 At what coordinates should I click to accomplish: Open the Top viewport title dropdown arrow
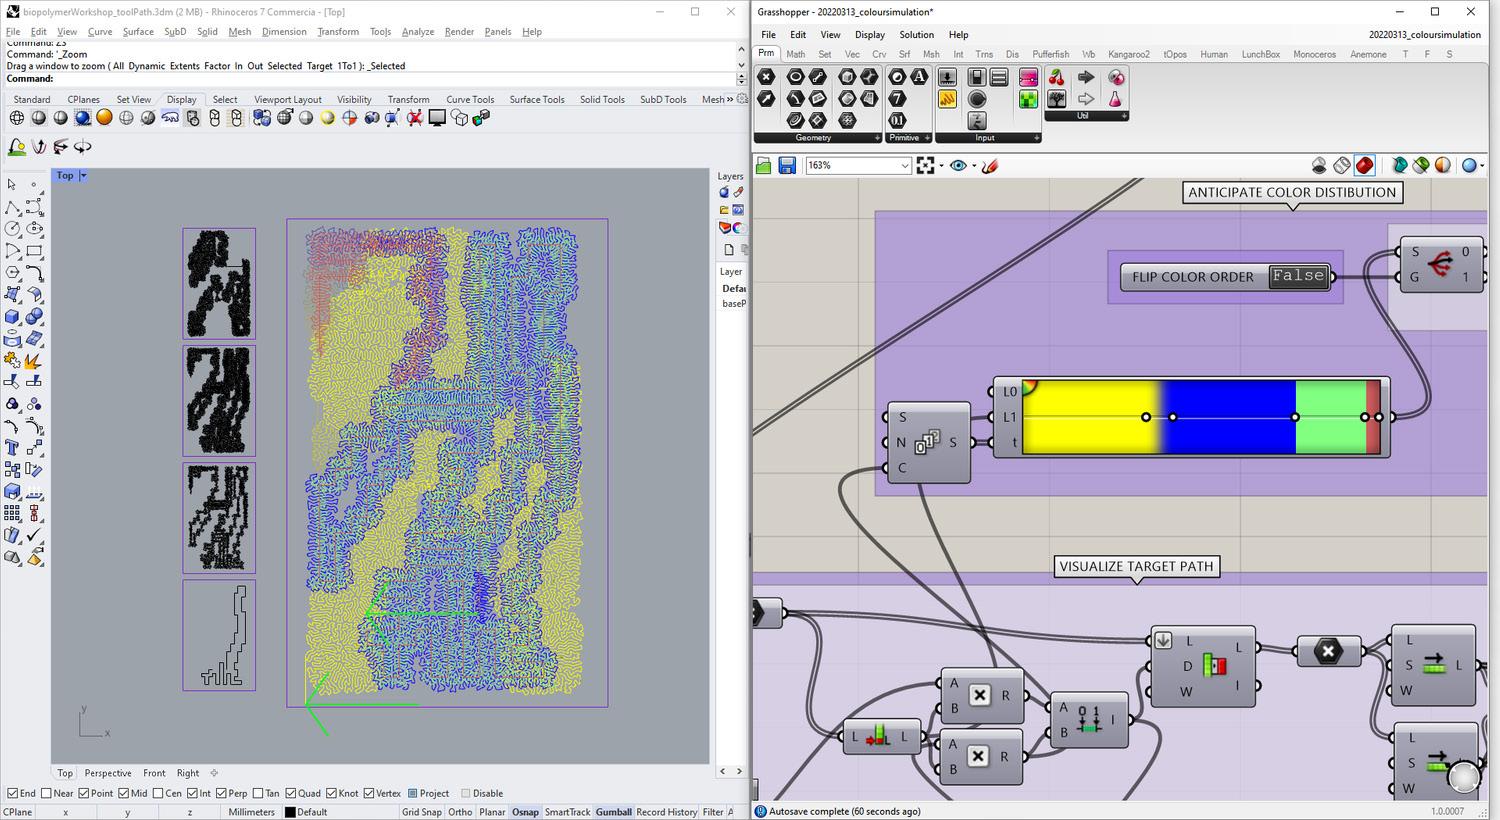pyautogui.click(x=83, y=176)
